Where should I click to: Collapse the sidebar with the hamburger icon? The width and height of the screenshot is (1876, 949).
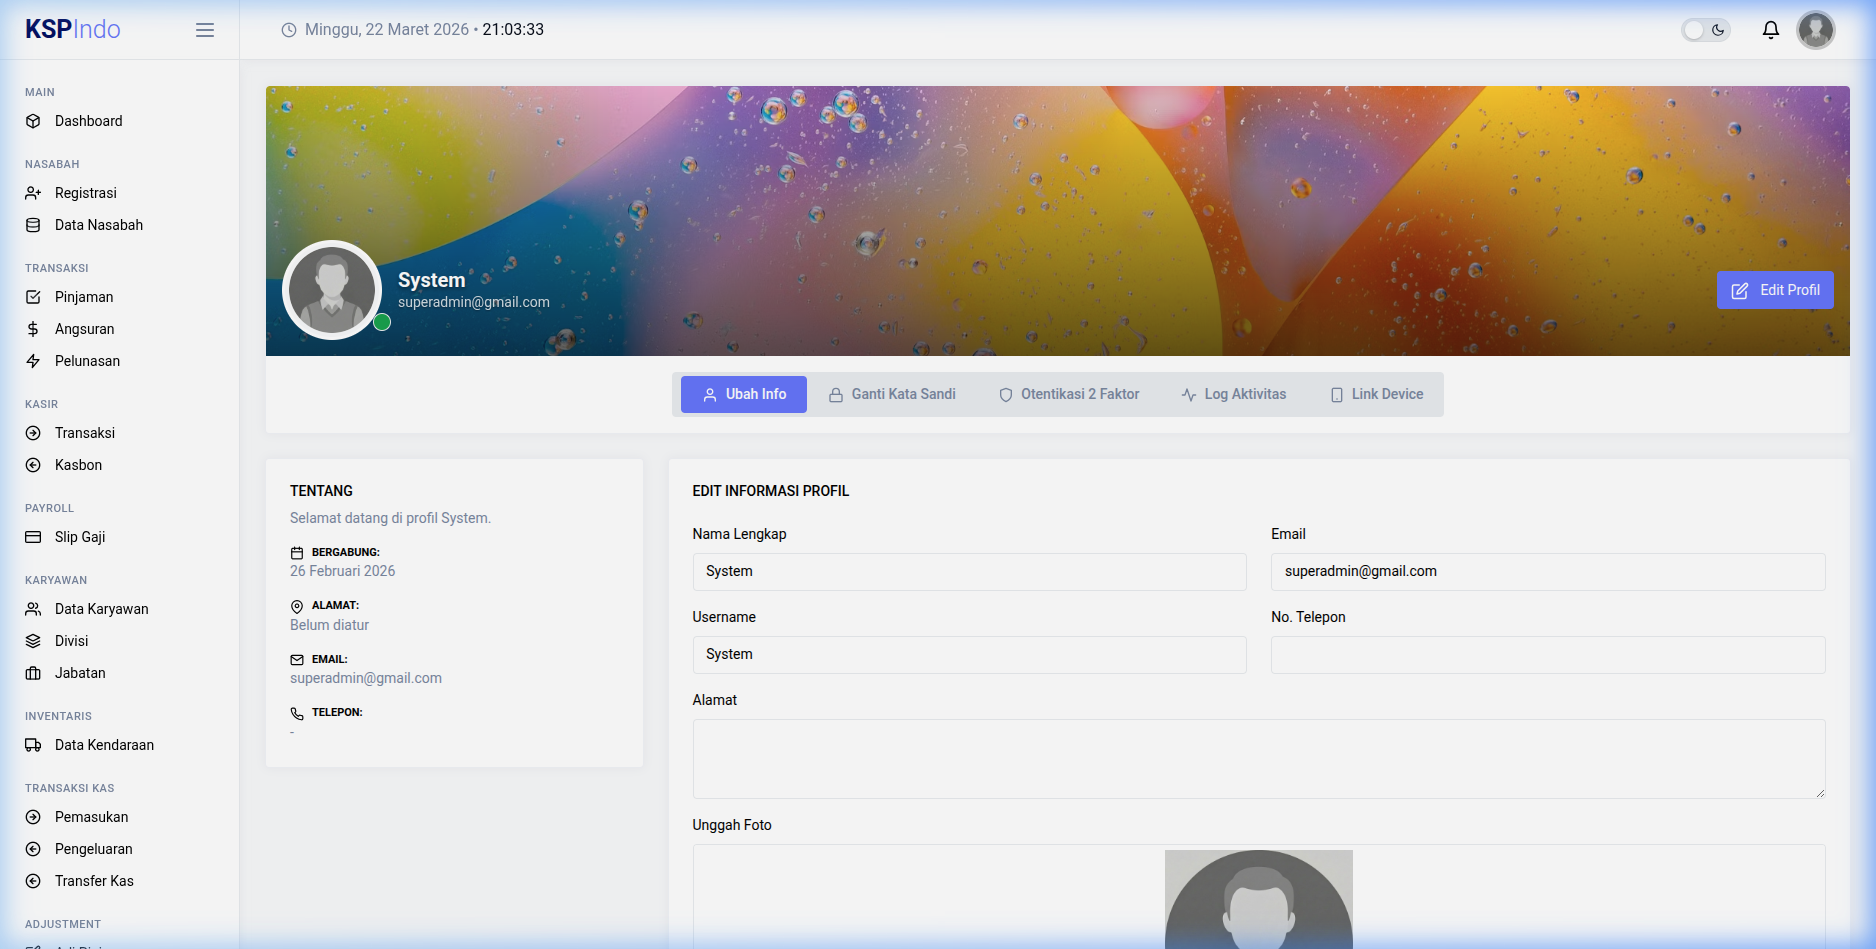204,30
